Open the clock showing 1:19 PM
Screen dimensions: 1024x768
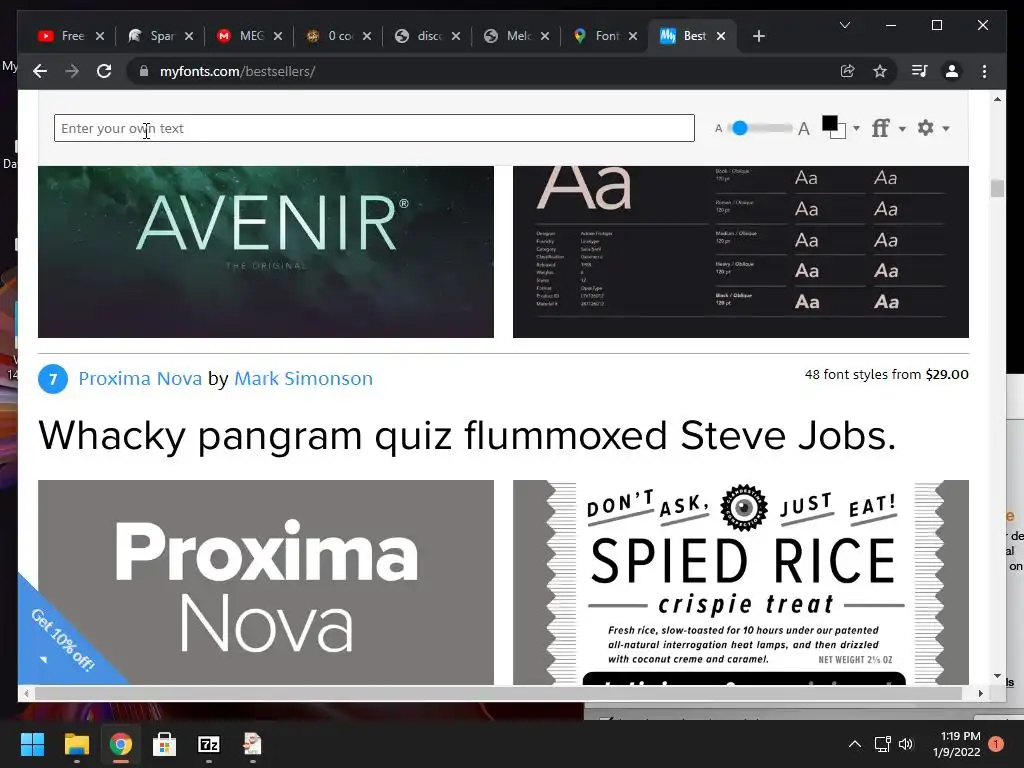click(x=957, y=744)
